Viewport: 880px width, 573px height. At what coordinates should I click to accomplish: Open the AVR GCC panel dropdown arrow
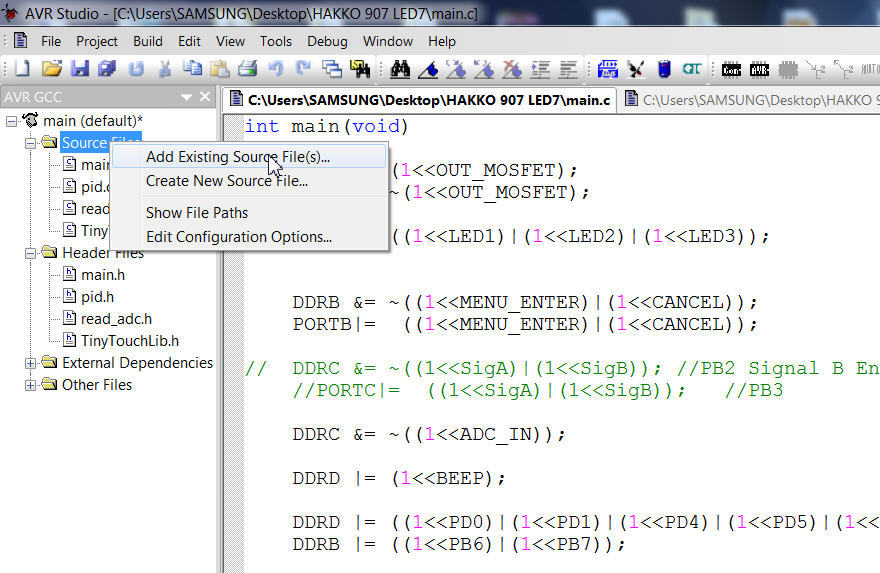click(186, 97)
